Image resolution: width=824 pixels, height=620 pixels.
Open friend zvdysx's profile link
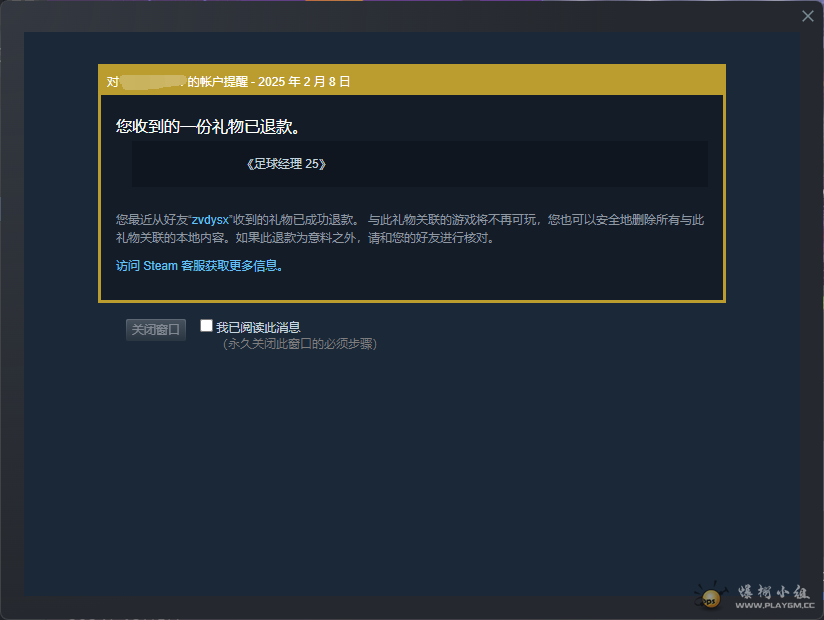coord(210,220)
